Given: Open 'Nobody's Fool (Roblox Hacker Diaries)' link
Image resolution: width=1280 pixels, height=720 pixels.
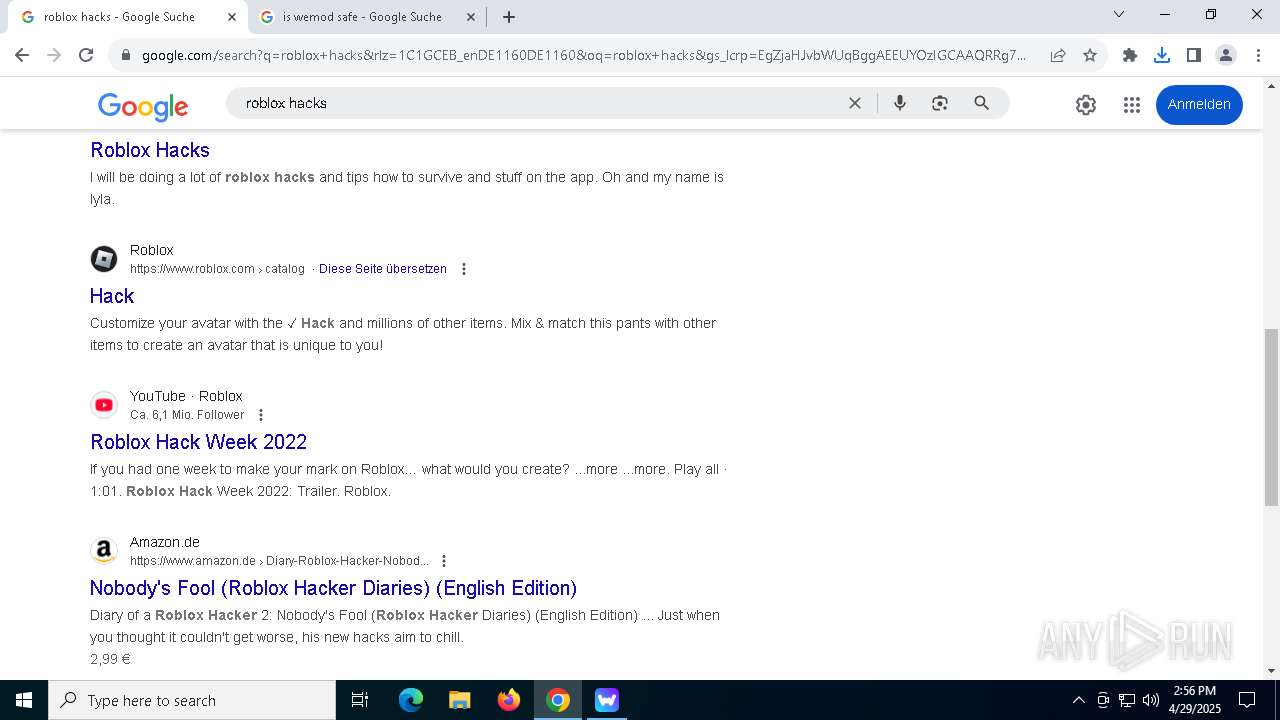Looking at the screenshot, I should [334, 588].
